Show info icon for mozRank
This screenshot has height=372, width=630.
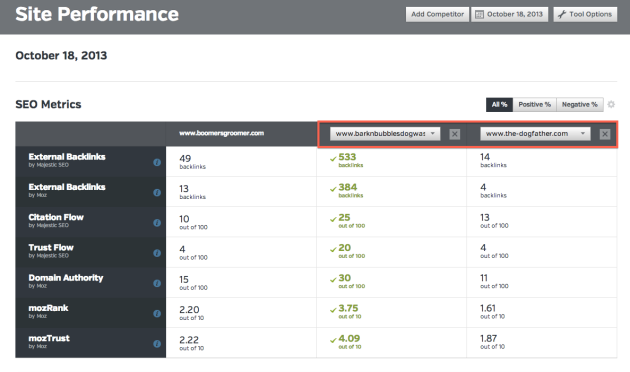[157, 313]
